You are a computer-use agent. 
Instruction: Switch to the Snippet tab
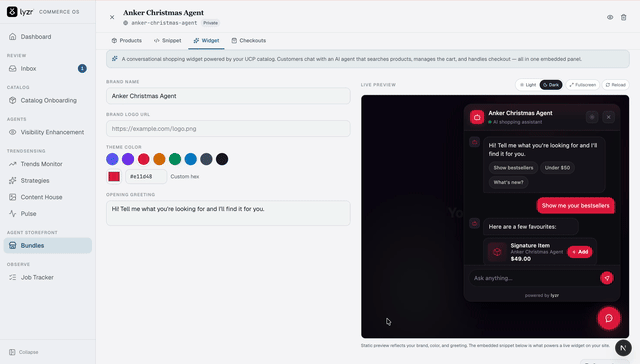[167, 40]
